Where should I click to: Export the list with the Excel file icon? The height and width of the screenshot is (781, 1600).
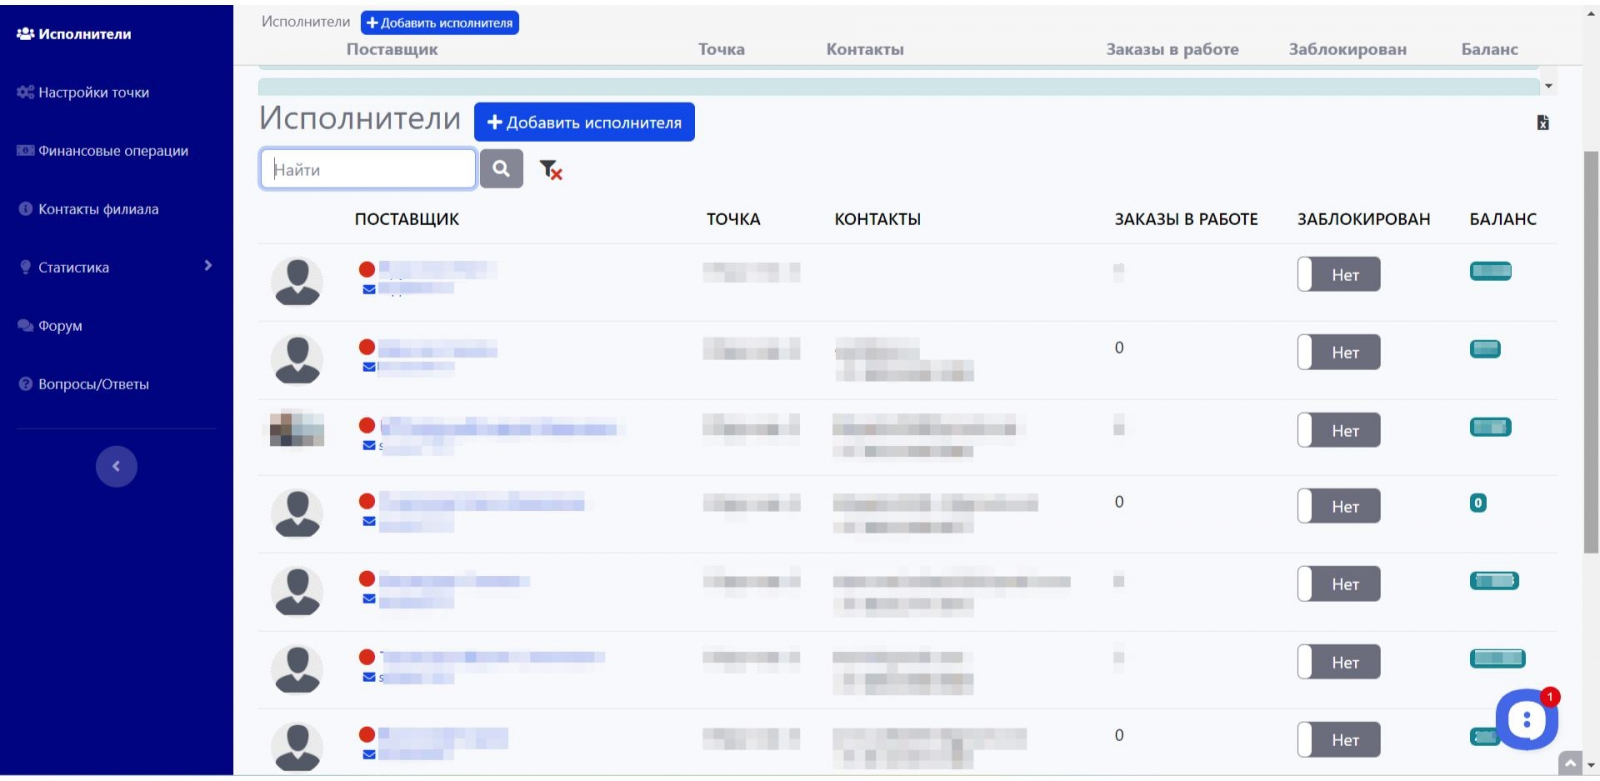[1543, 122]
